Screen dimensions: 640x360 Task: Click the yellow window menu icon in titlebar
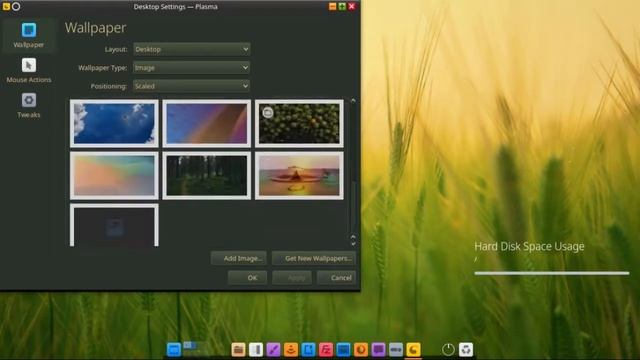point(6,7)
